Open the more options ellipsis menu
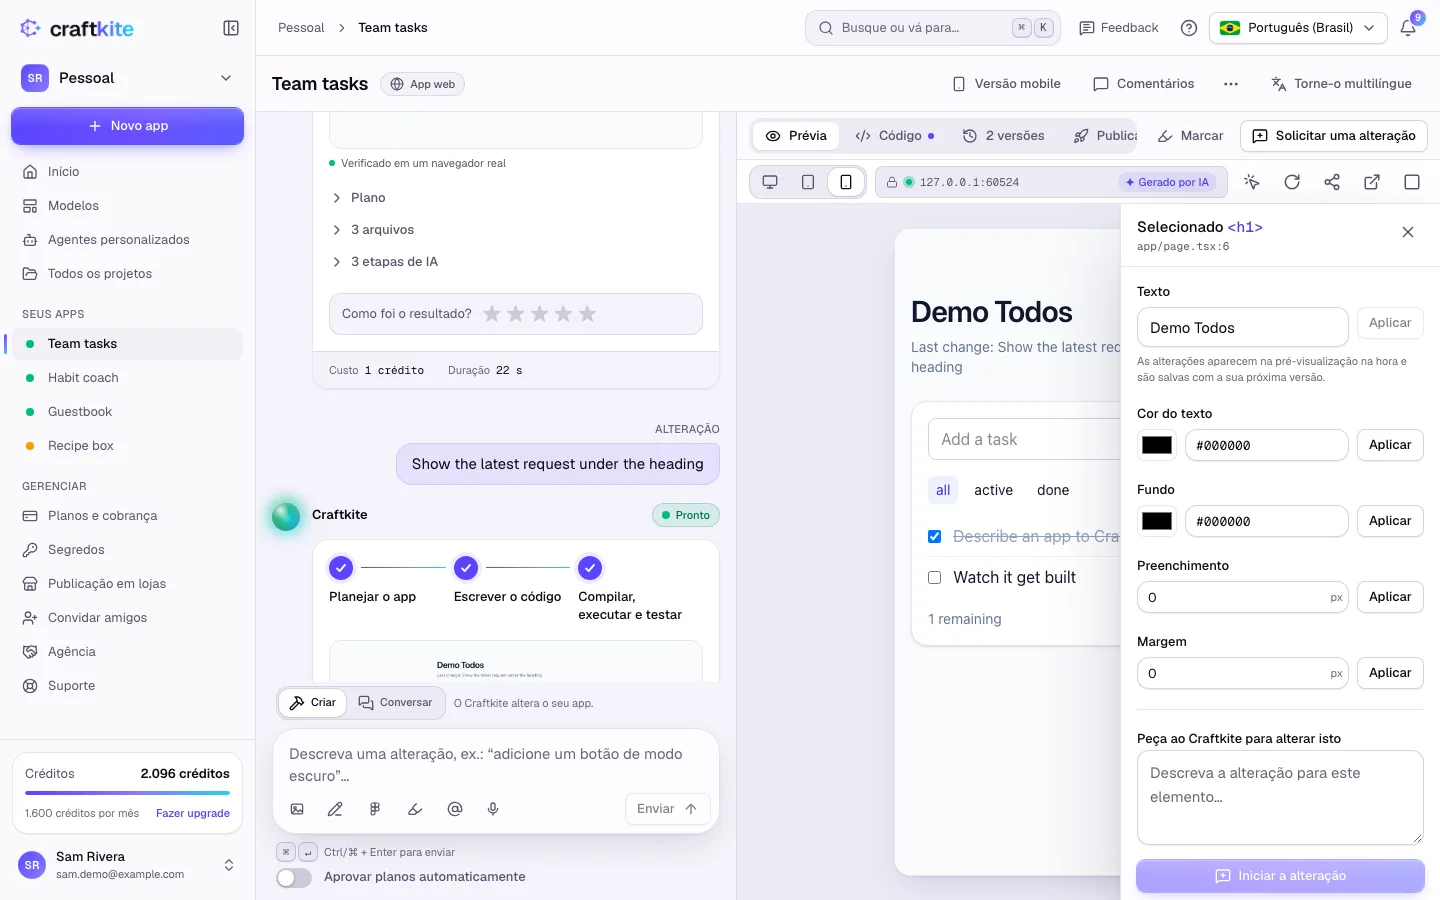Image resolution: width=1440 pixels, height=900 pixels. (1231, 84)
